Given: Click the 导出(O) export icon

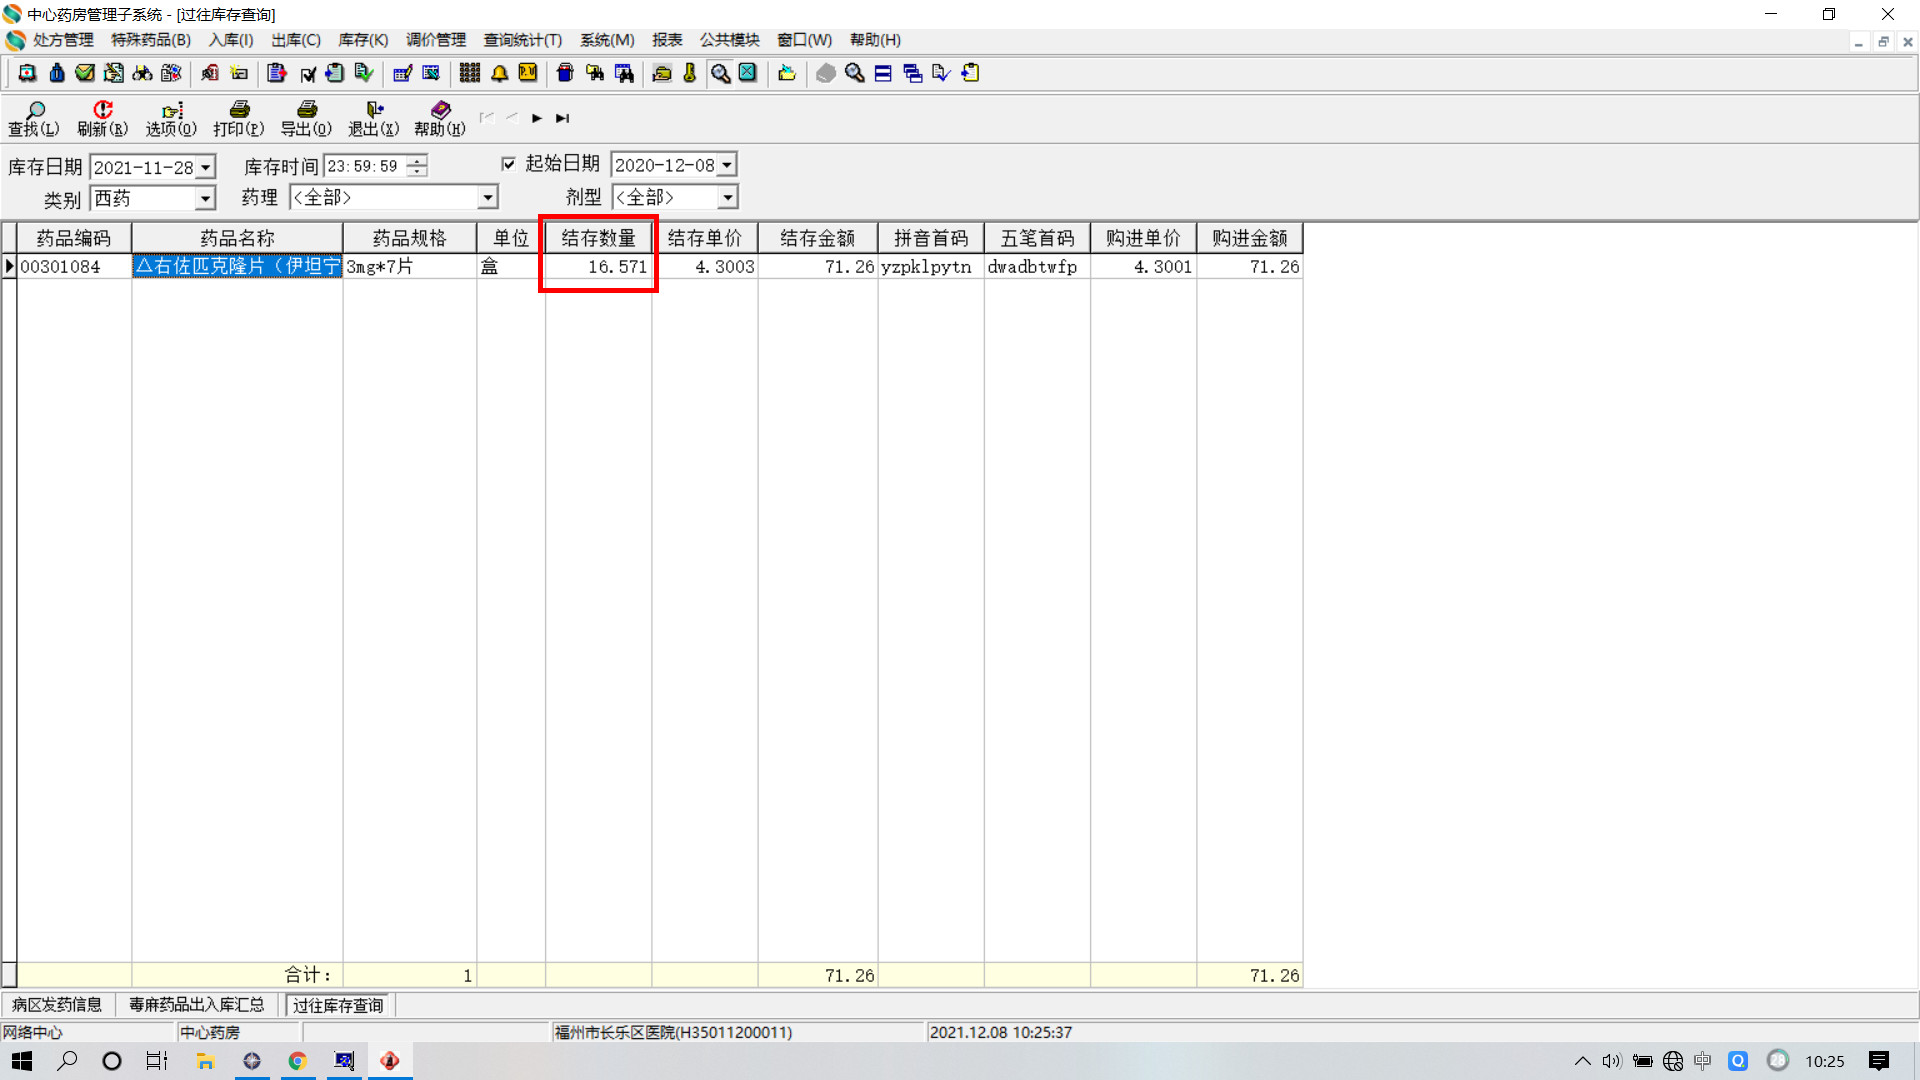Looking at the screenshot, I should tap(306, 117).
